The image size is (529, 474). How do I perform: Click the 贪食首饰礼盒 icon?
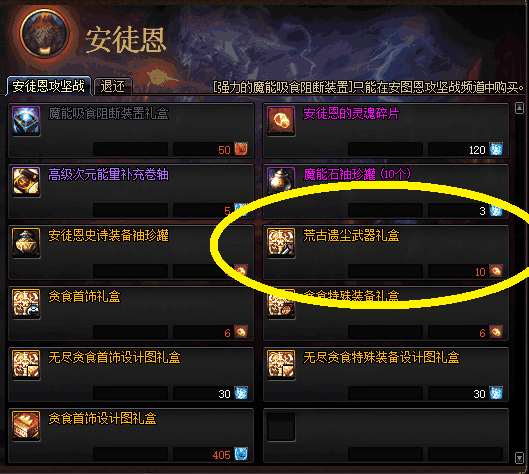click(x=26, y=304)
